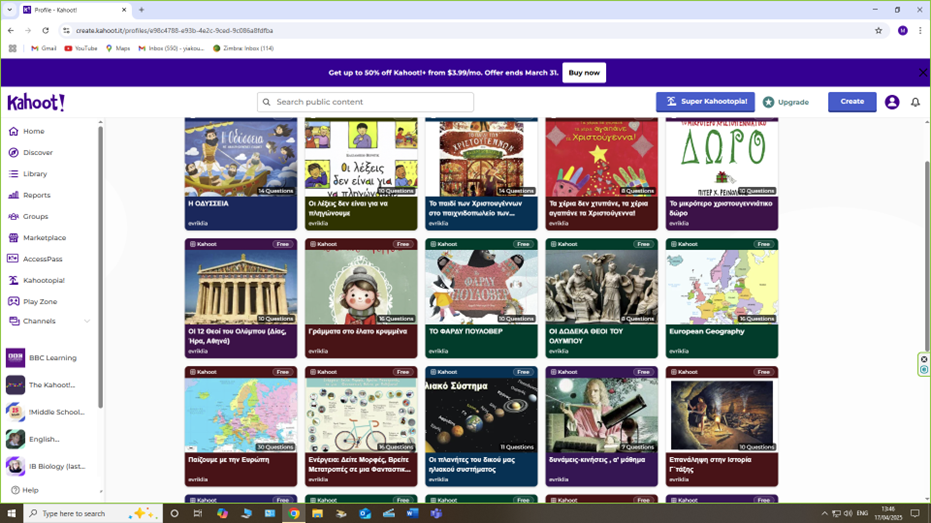The width and height of the screenshot is (931, 523).
Task: Open the Maps bookmark
Action: click(x=118, y=48)
